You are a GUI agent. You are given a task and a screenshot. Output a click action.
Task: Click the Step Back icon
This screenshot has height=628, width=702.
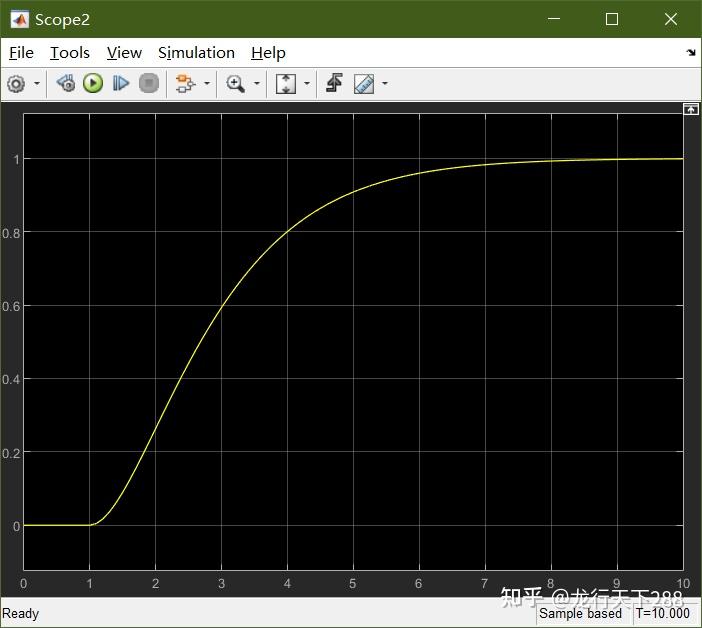coord(66,84)
